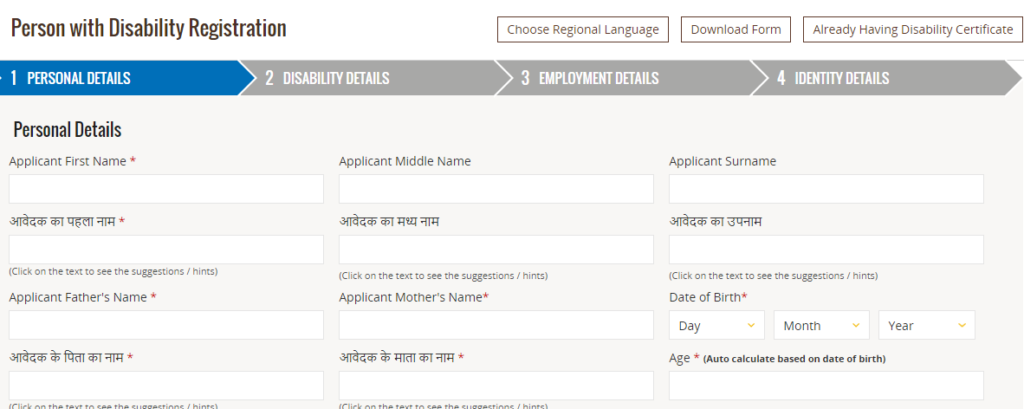Click the Hindi surname (उपनाम) field
This screenshot has height=409, width=1024.
tap(826, 250)
